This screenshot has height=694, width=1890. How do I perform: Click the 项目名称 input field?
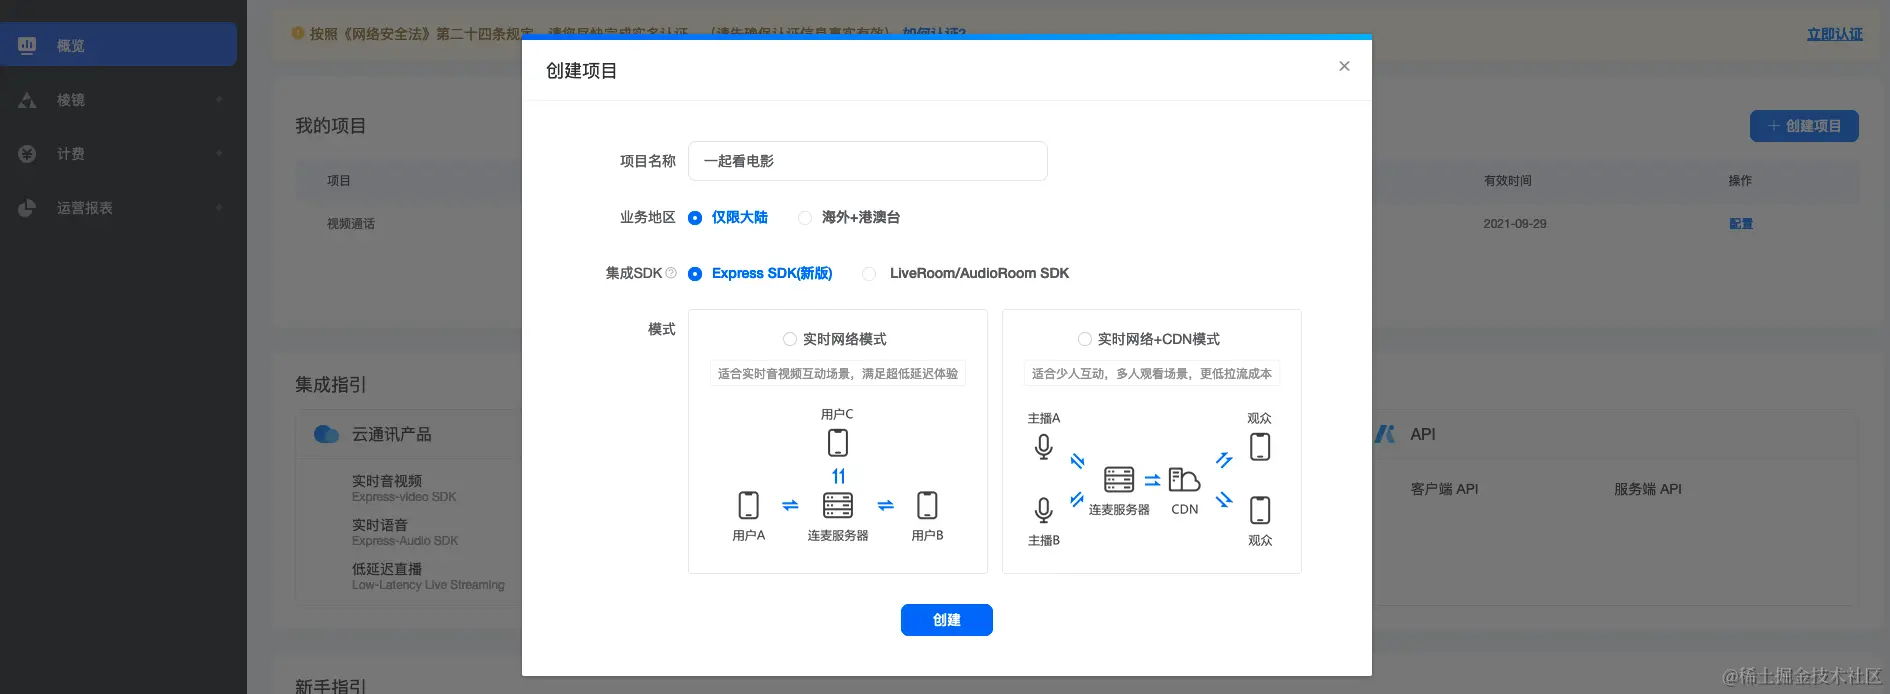click(867, 161)
